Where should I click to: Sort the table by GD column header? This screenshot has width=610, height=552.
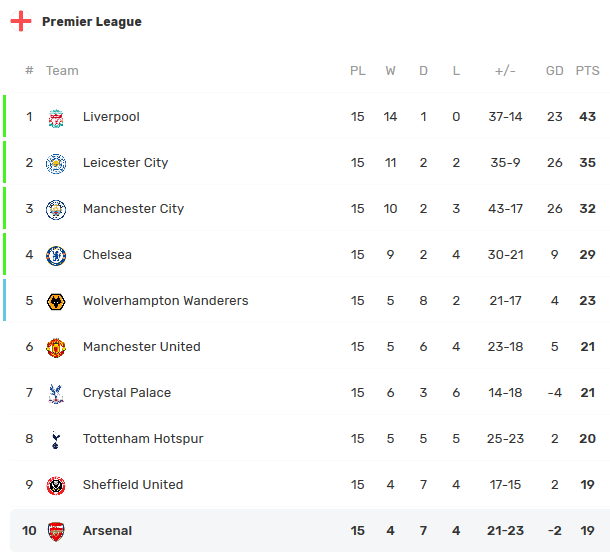tap(555, 71)
